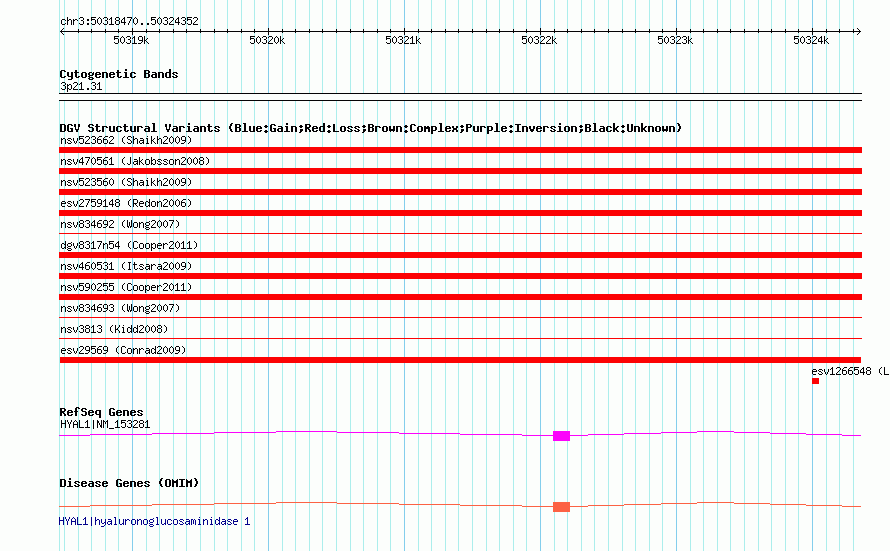The height and width of the screenshot is (551, 890).
Task: Select the red bar under nsv470561
Action: click(x=460, y=171)
